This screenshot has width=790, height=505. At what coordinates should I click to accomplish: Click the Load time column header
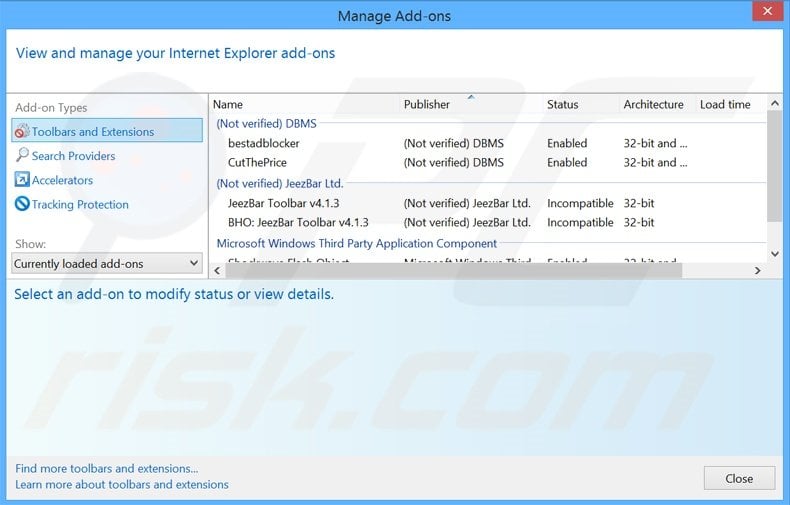pos(725,105)
